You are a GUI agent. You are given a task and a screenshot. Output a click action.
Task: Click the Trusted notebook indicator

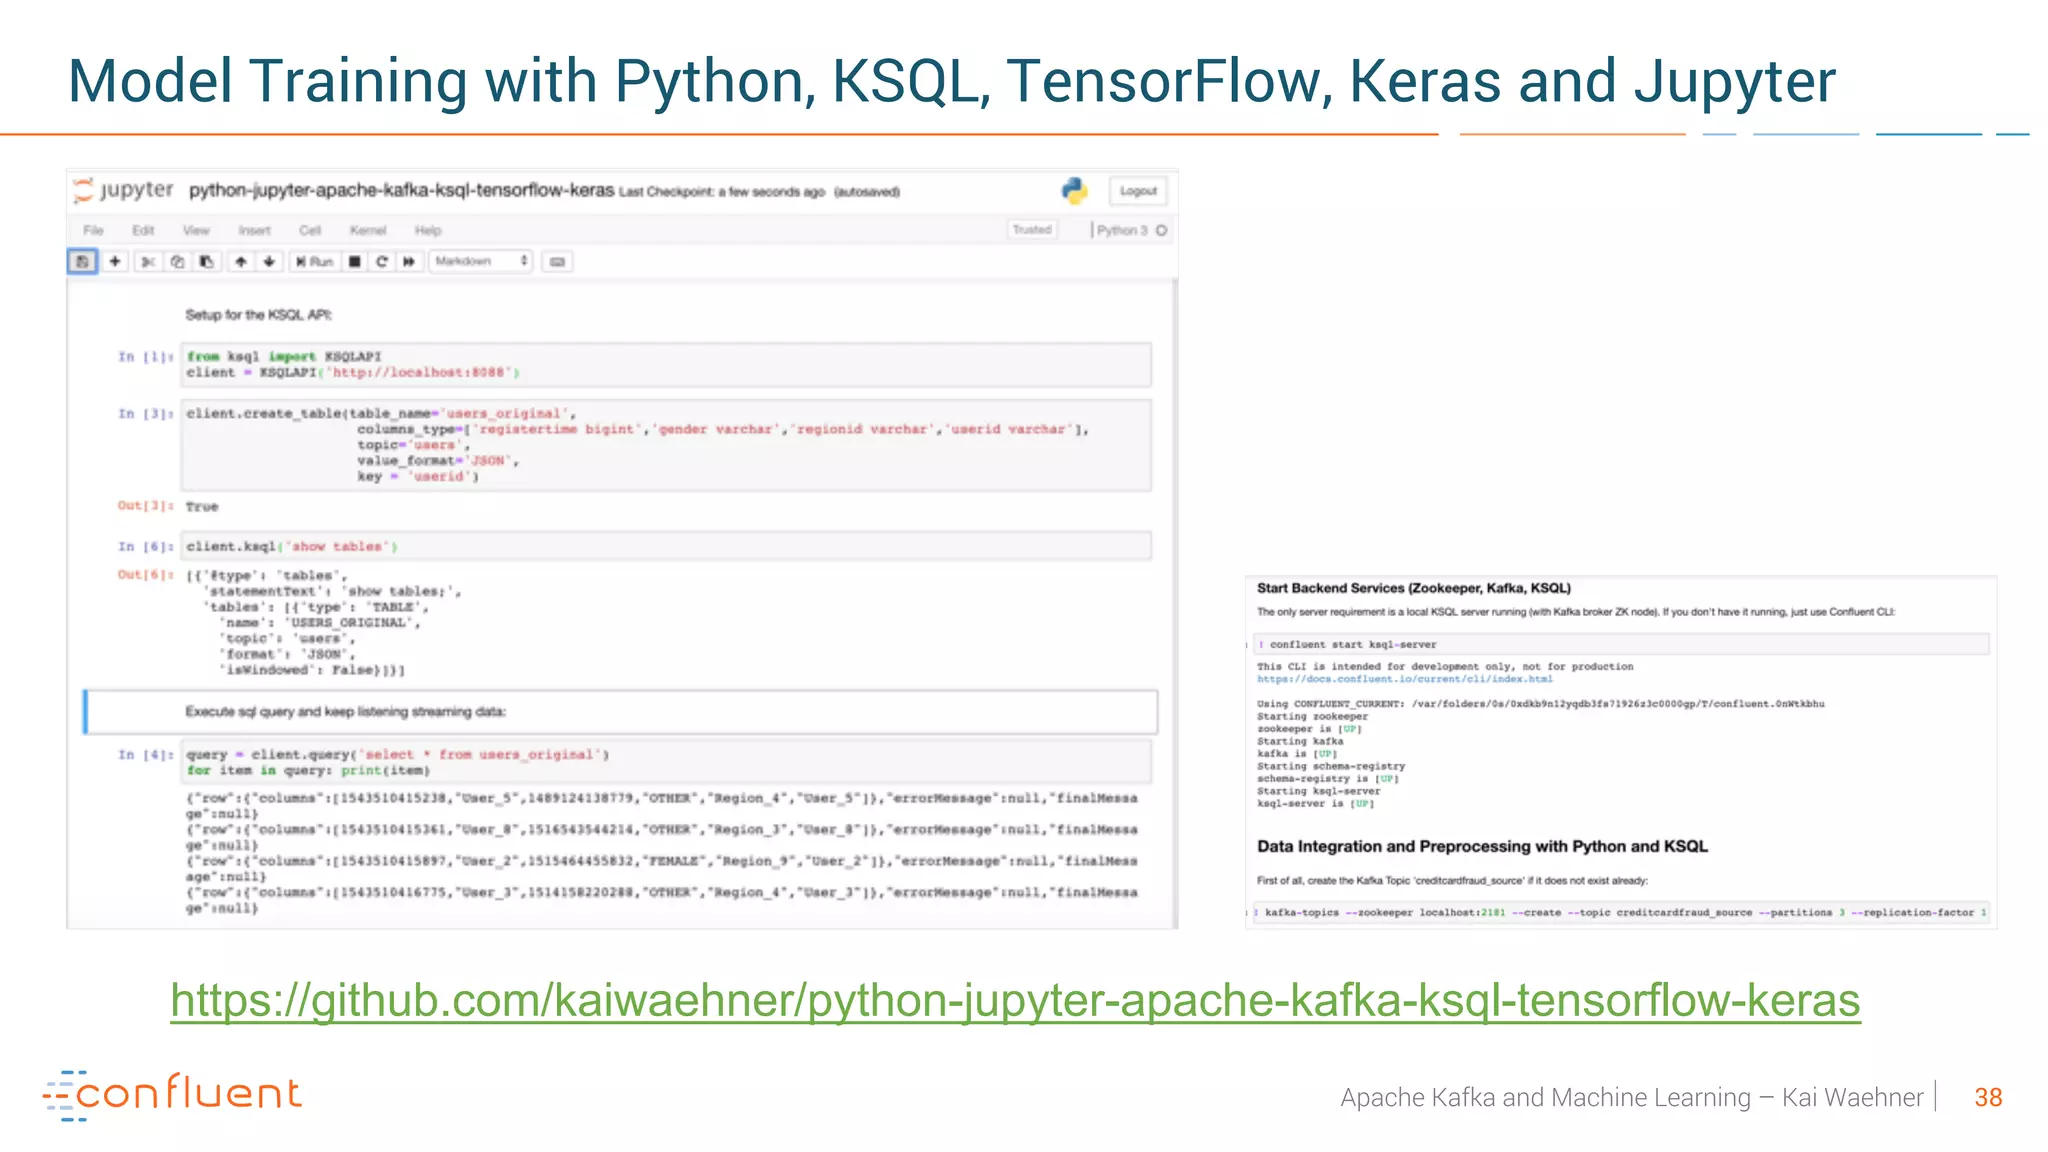pos(1032,230)
